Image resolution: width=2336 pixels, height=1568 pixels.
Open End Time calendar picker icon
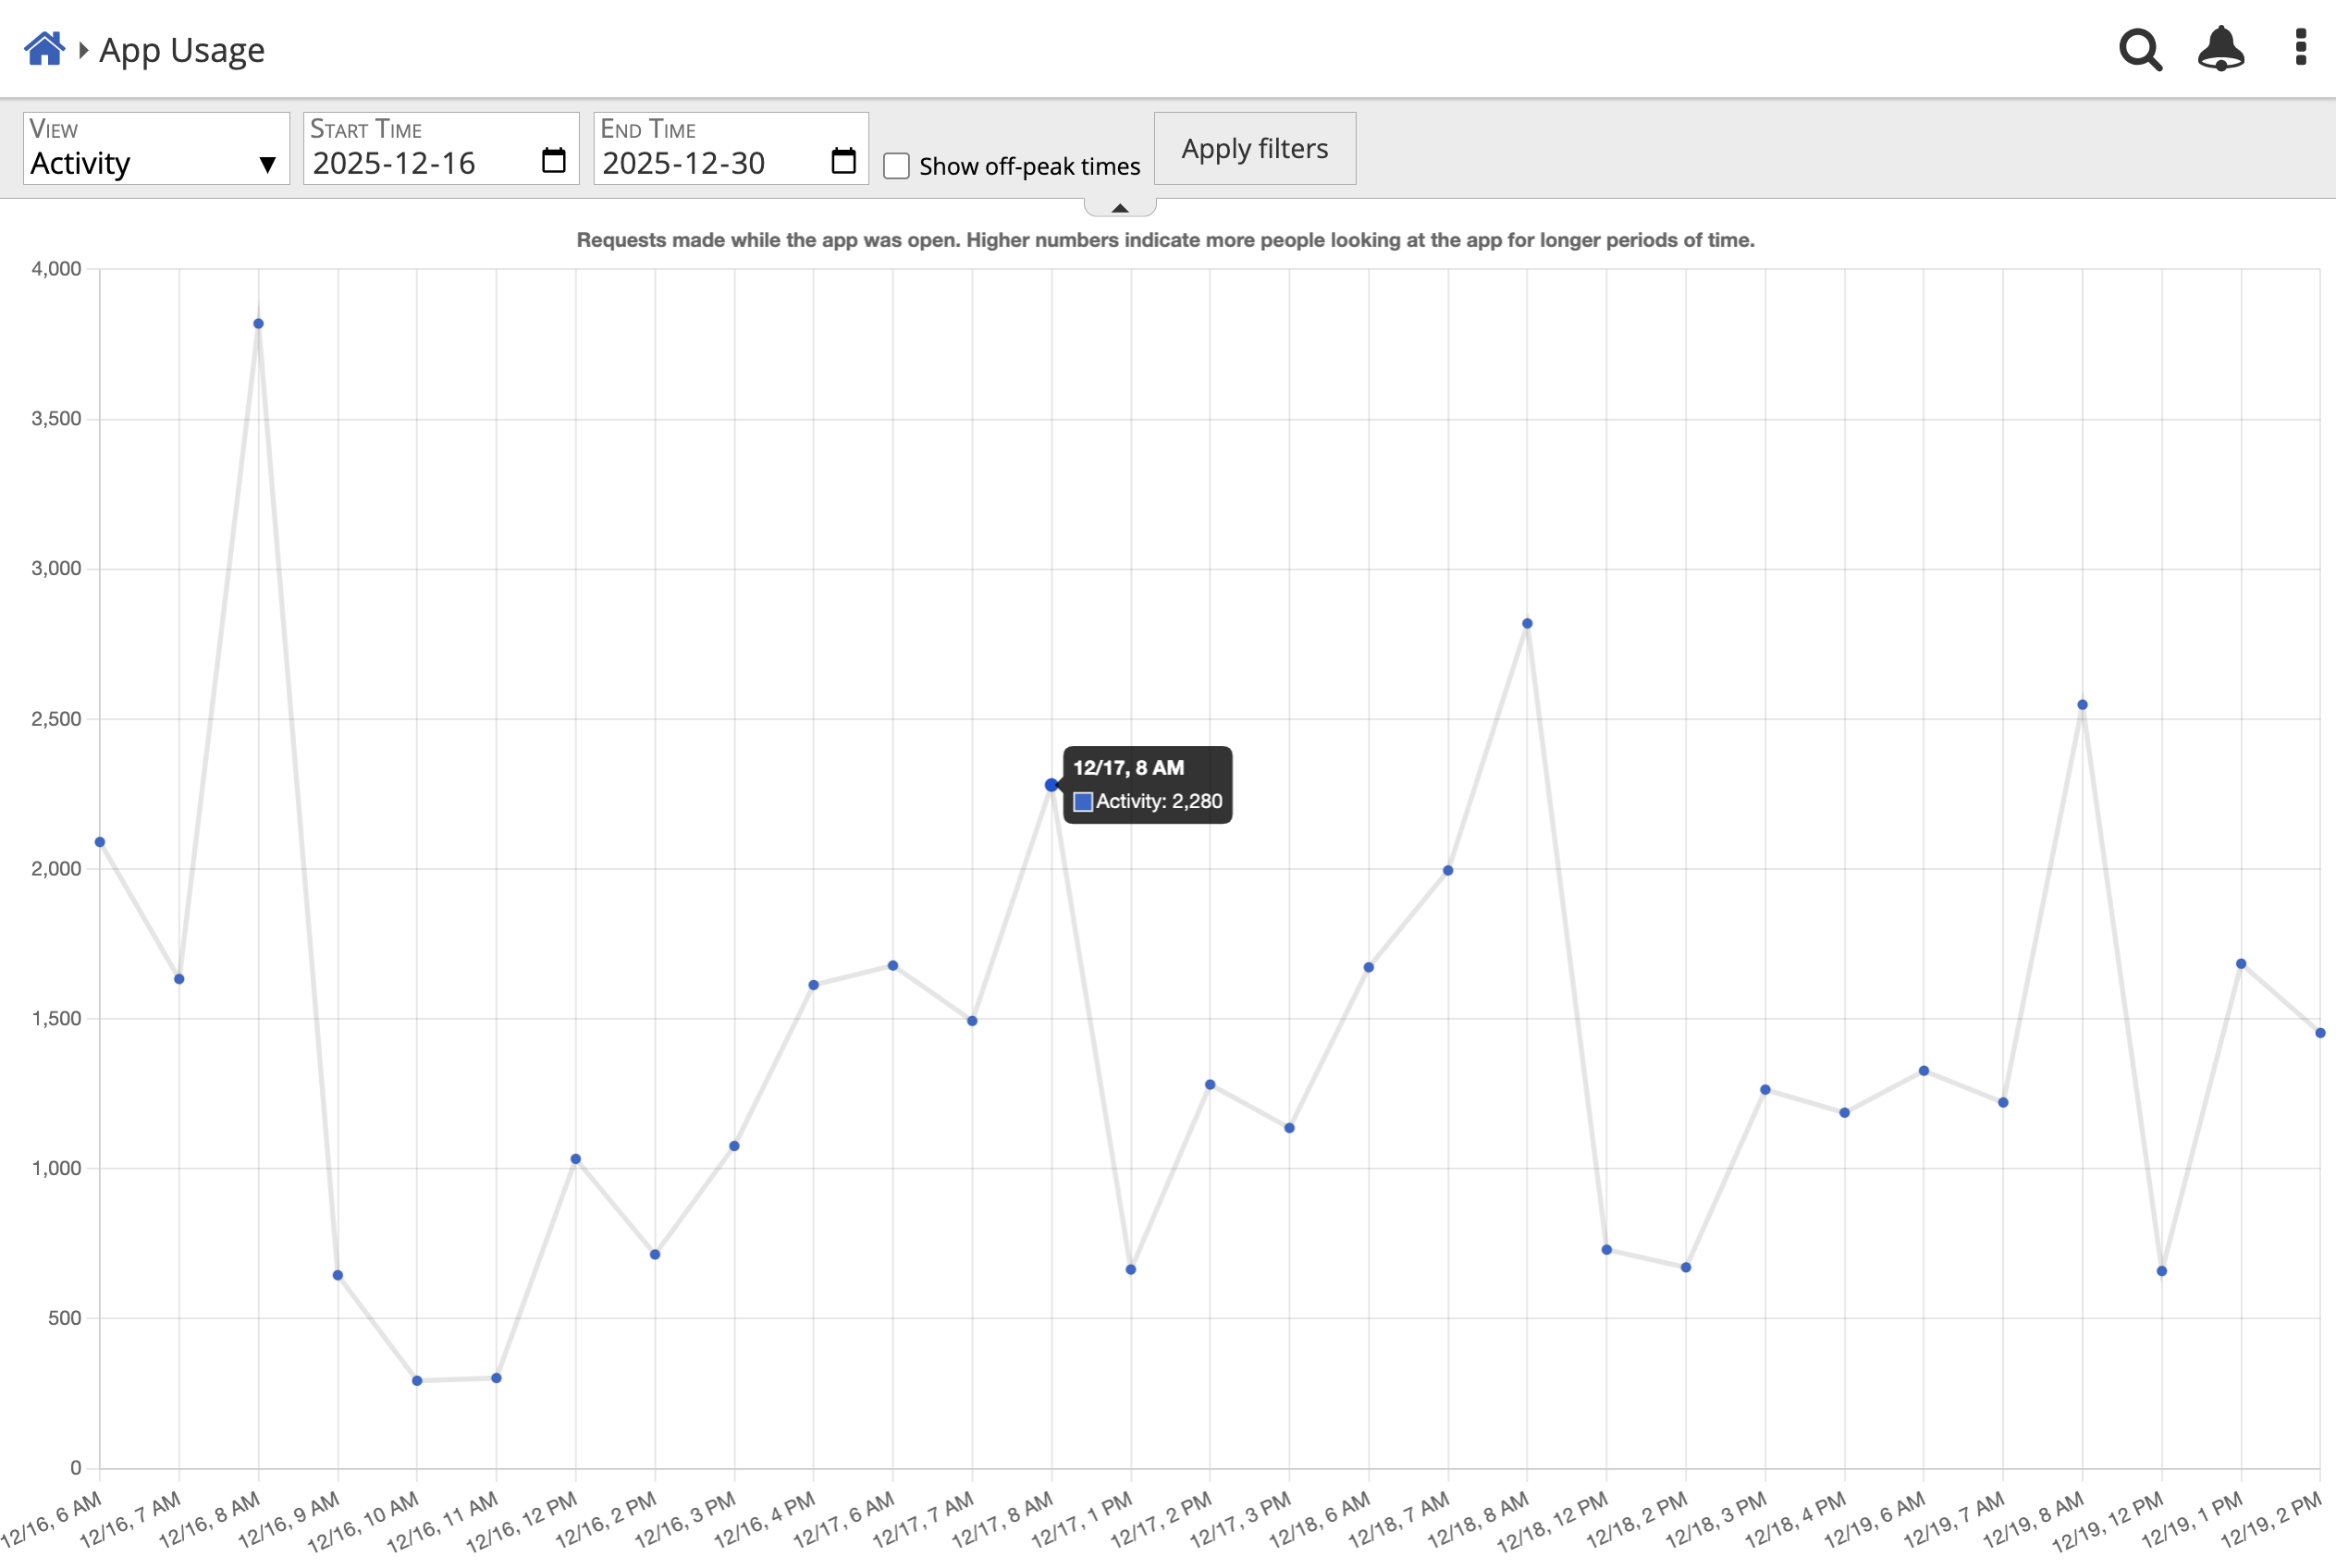(x=843, y=161)
